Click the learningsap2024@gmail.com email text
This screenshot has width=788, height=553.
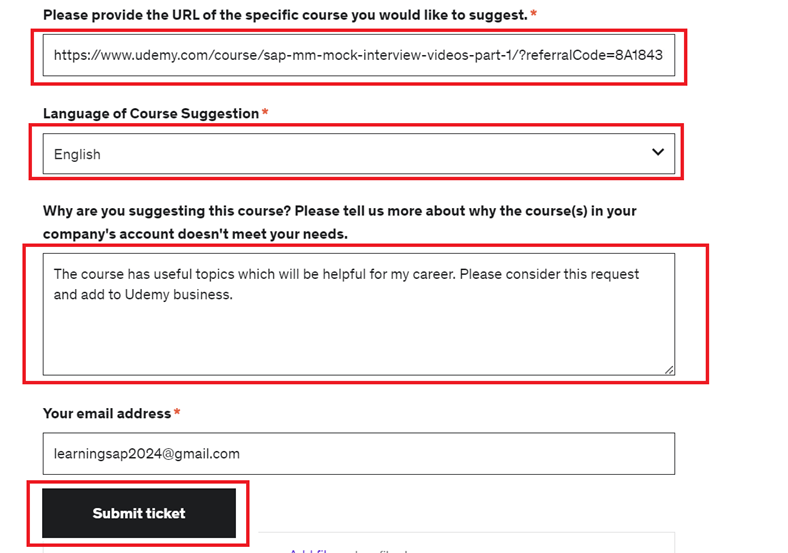147,453
